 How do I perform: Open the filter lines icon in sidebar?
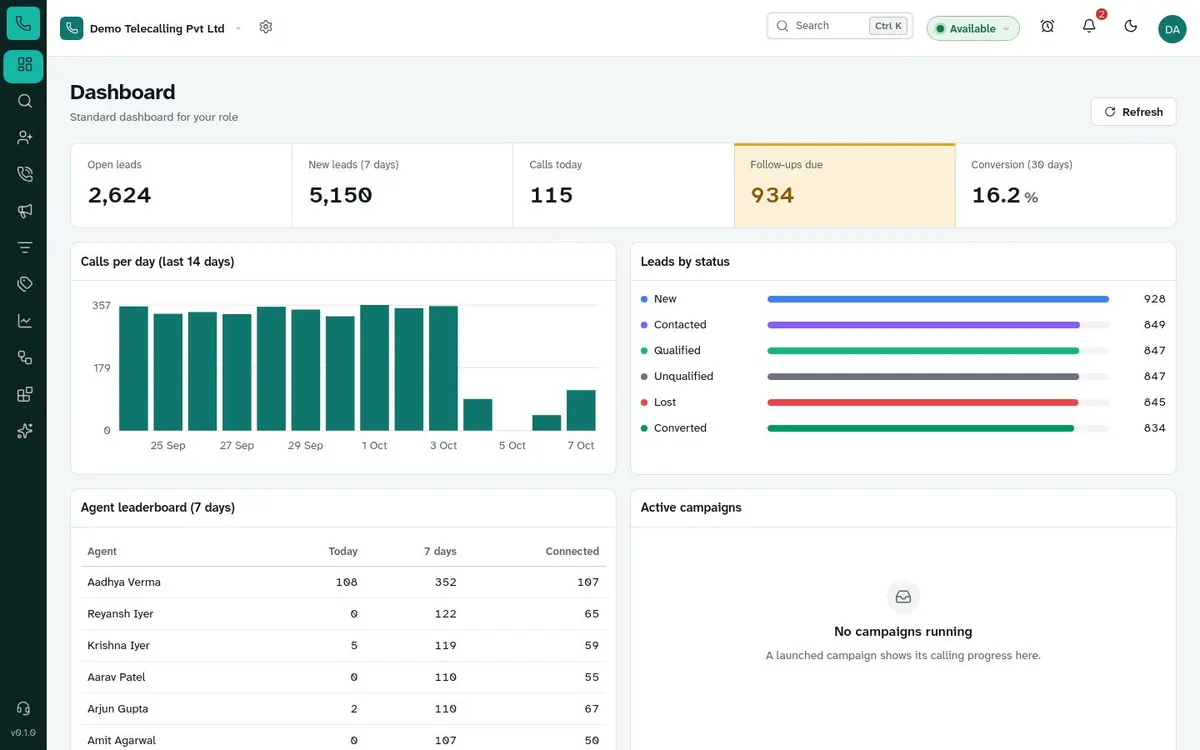point(24,247)
